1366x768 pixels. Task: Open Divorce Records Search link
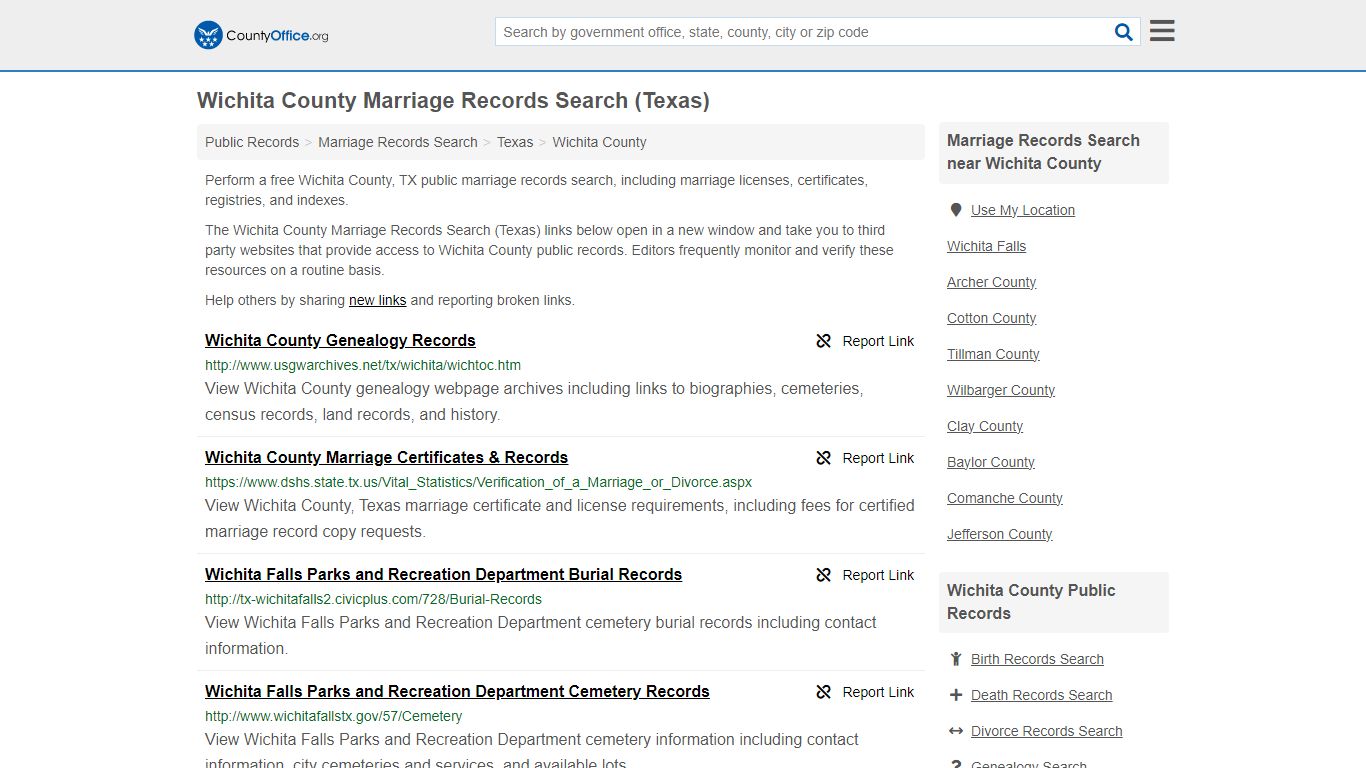1046,731
